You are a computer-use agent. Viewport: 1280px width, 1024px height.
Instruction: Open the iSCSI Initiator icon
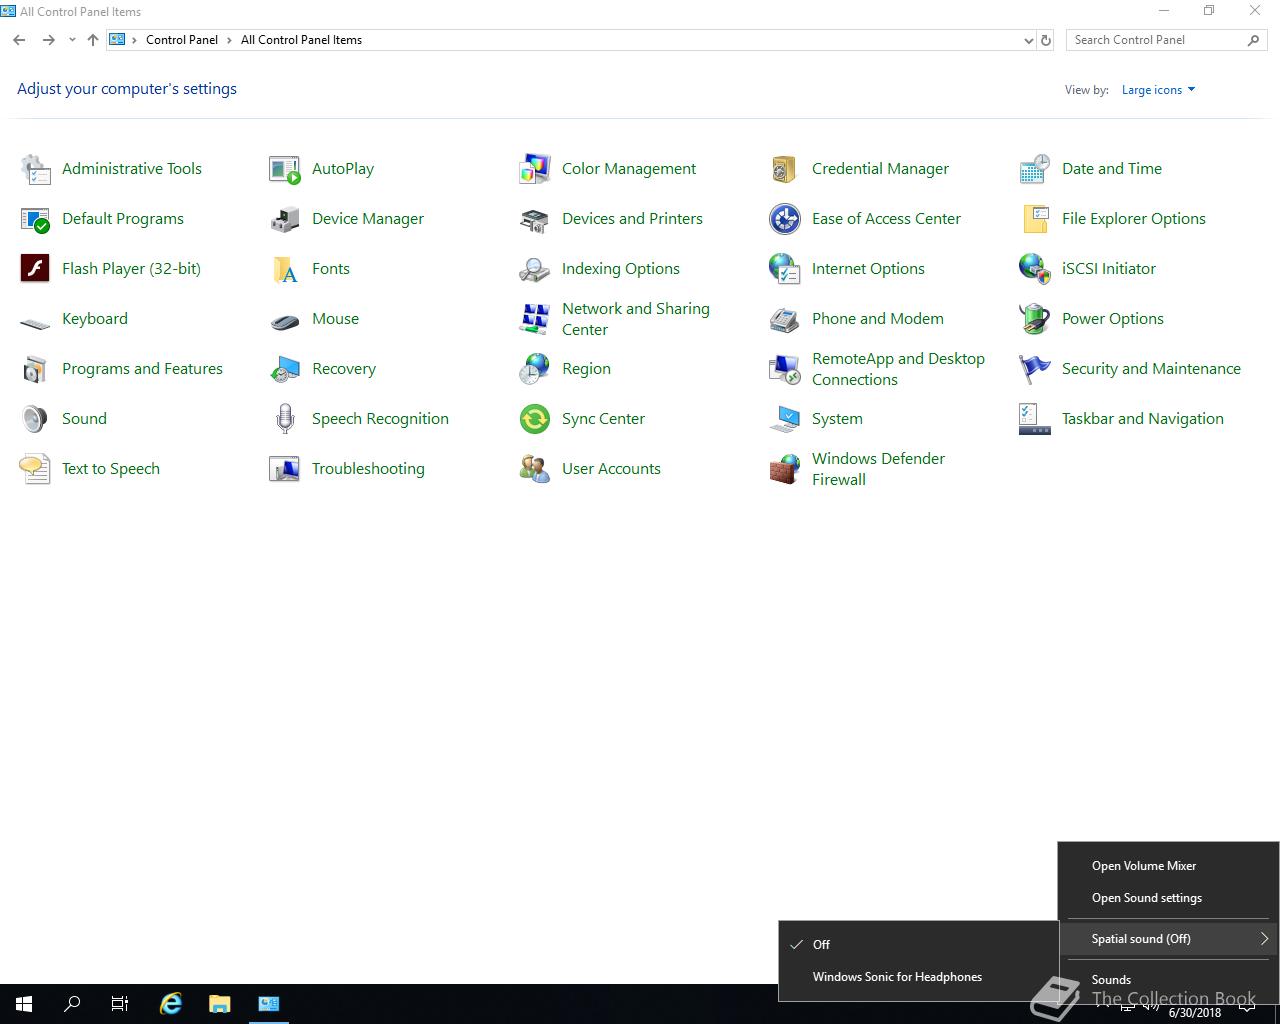coord(1035,269)
